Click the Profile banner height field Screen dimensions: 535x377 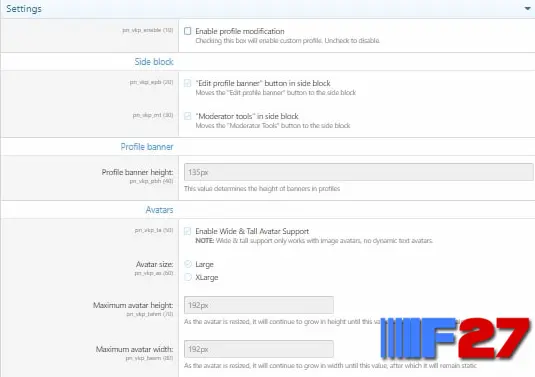pos(359,172)
